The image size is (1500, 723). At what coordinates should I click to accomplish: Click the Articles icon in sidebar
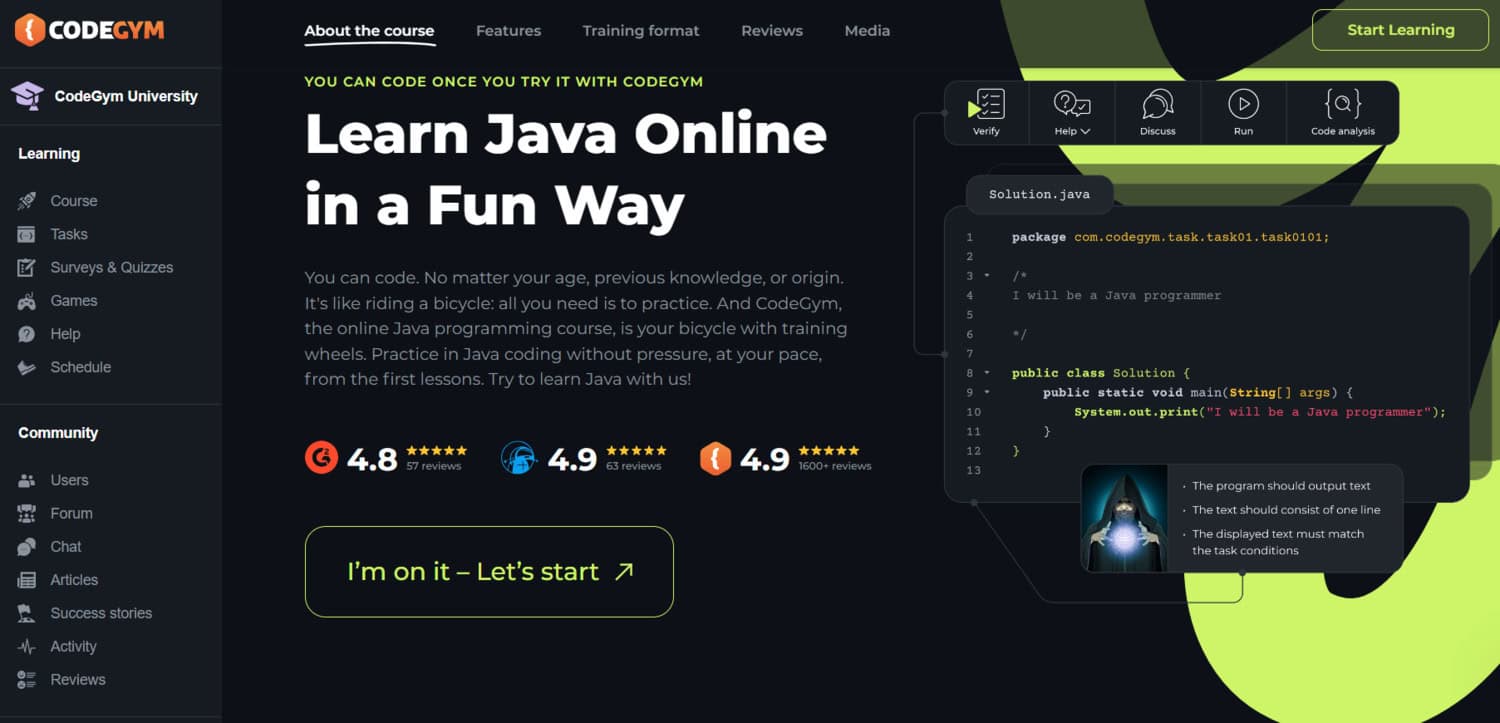pos(27,580)
